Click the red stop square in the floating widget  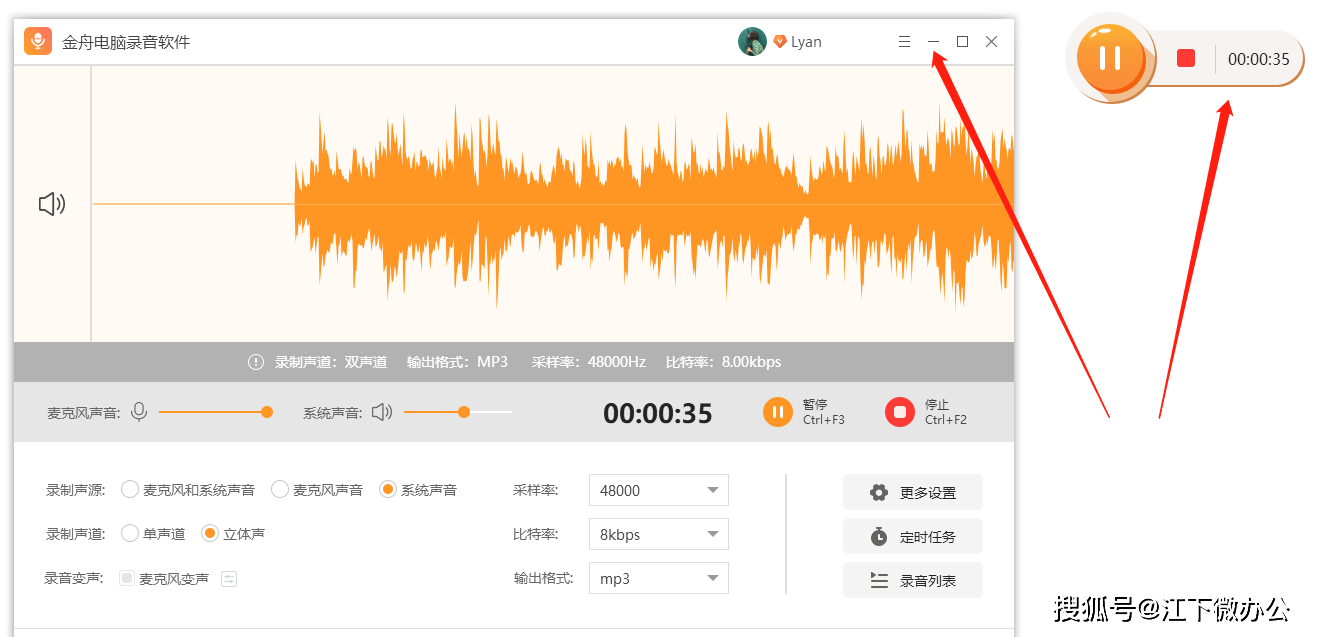(1185, 58)
